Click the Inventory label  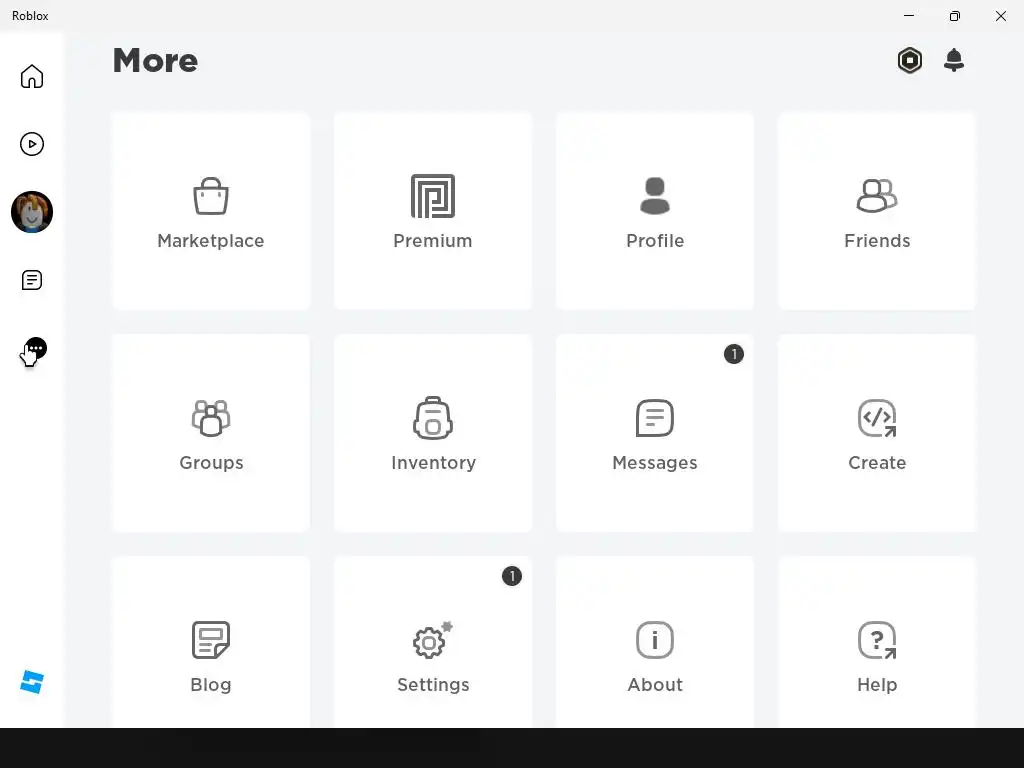click(x=434, y=463)
